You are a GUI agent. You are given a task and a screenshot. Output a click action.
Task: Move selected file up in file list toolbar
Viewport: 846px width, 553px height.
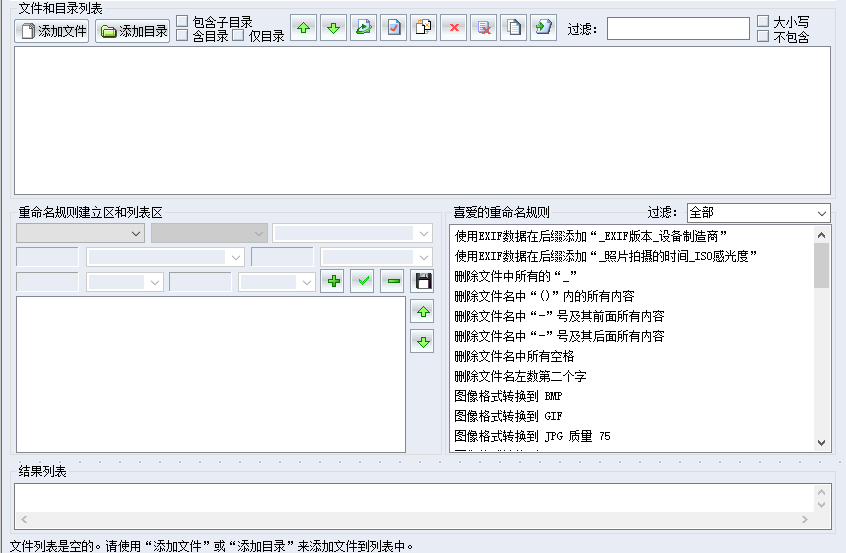tap(303, 28)
